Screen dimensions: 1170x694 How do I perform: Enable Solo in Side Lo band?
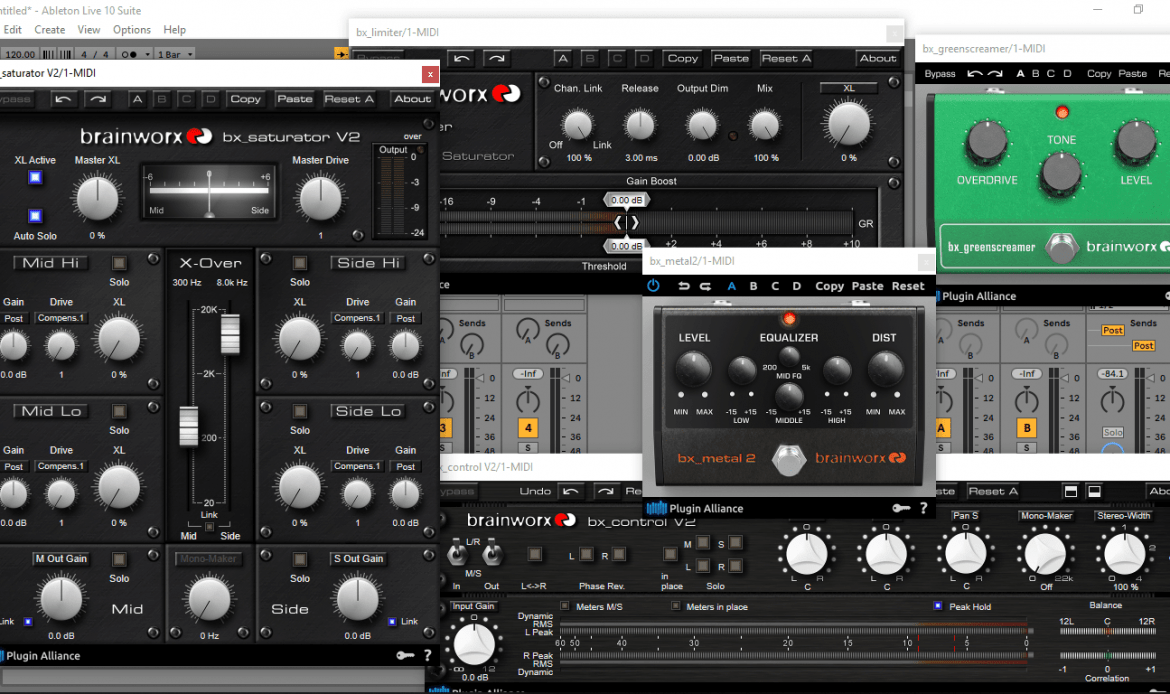coord(299,411)
